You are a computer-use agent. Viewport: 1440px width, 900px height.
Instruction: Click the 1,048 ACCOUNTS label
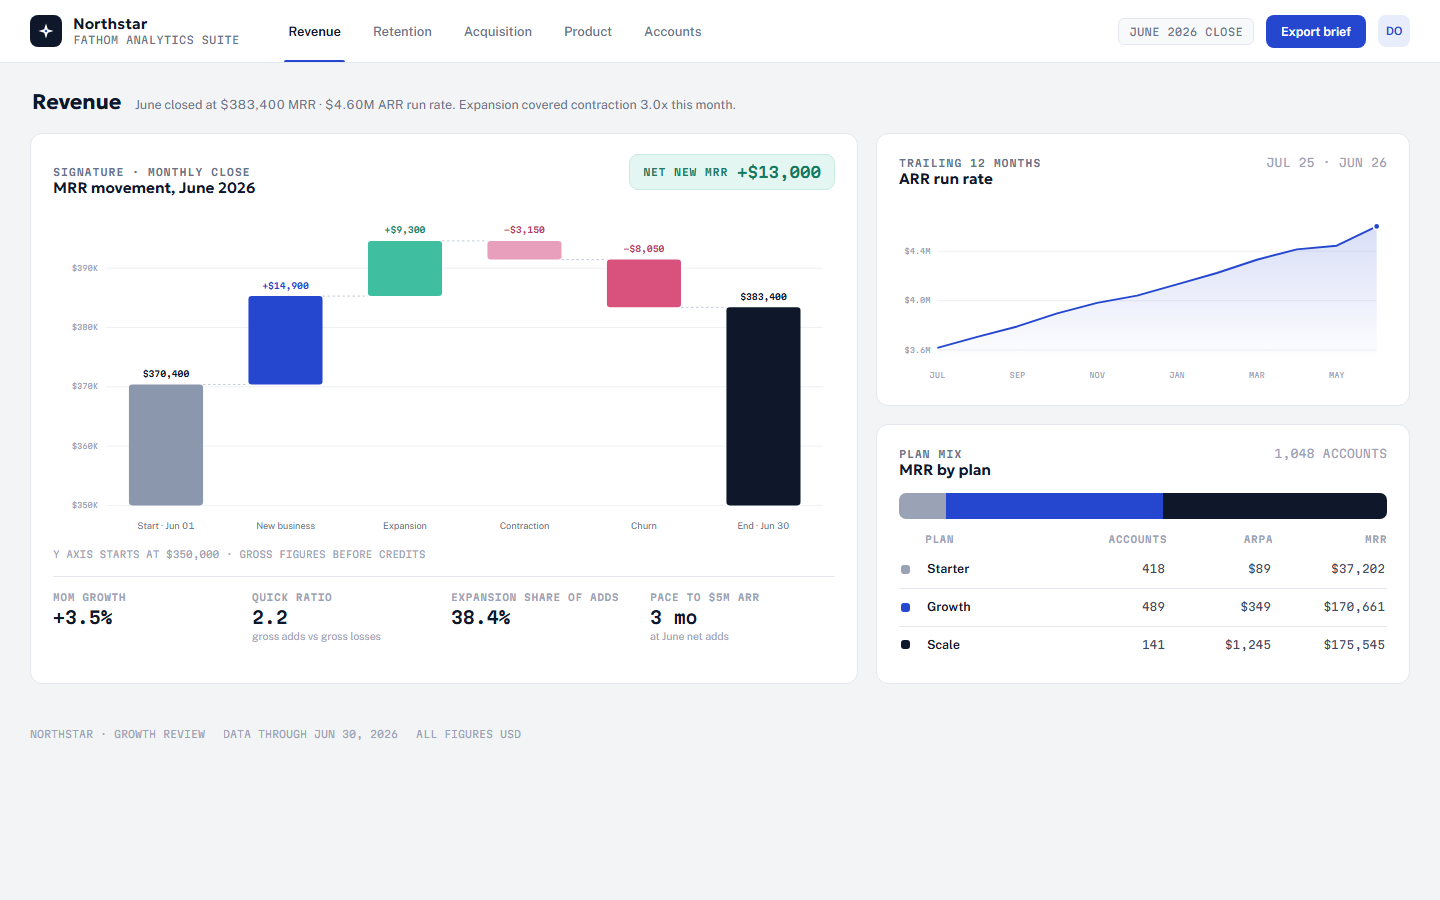[1330, 454]
